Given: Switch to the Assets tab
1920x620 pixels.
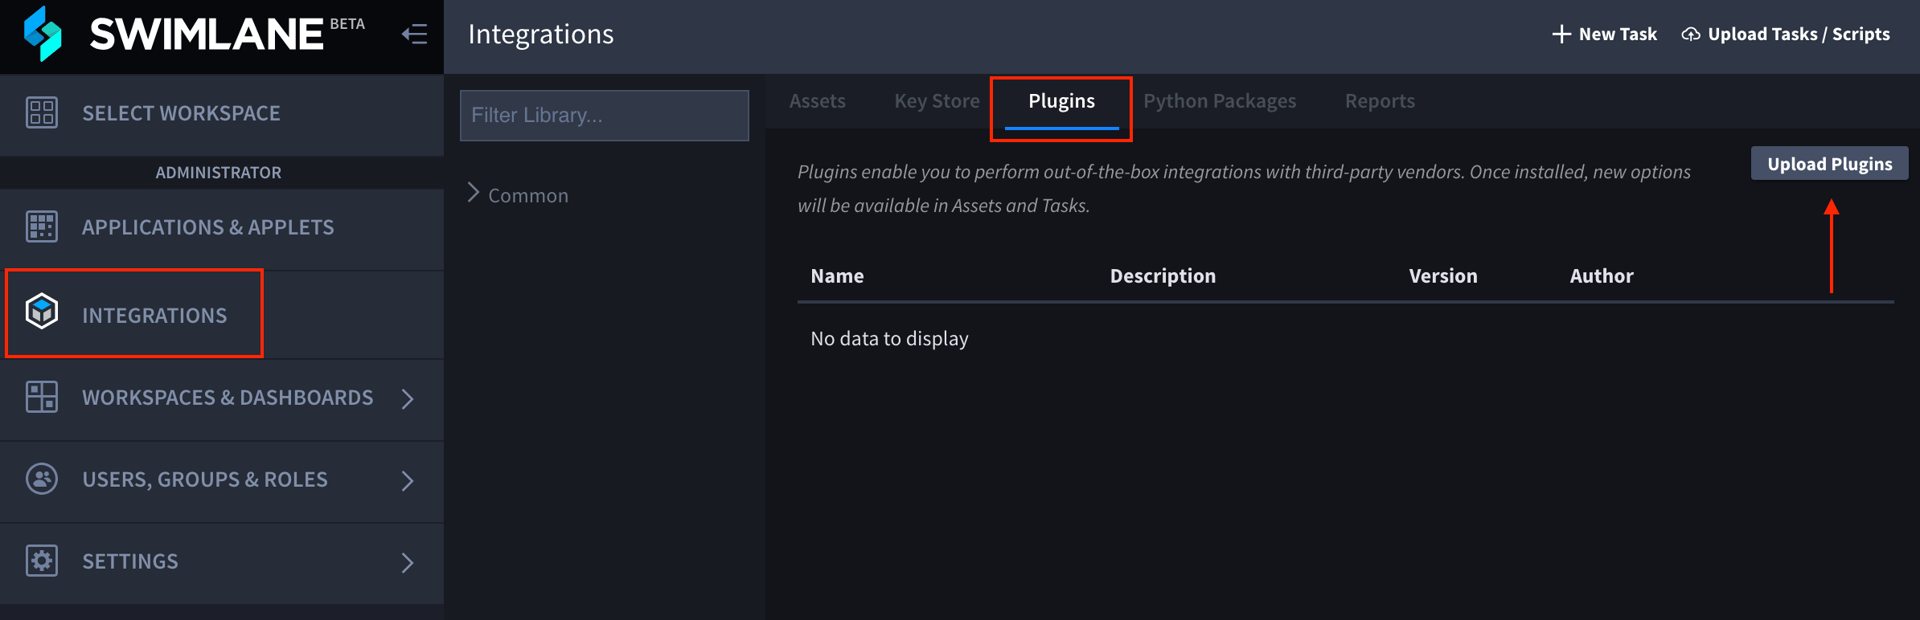Looking at the screenshot, I should tap(817, 101).
